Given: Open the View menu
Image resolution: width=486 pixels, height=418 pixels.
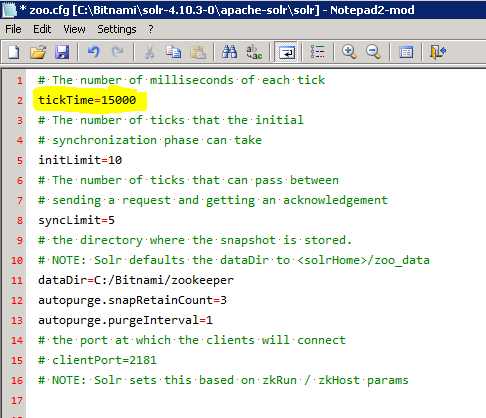Looking at the screenshot, I should point(74,29).
